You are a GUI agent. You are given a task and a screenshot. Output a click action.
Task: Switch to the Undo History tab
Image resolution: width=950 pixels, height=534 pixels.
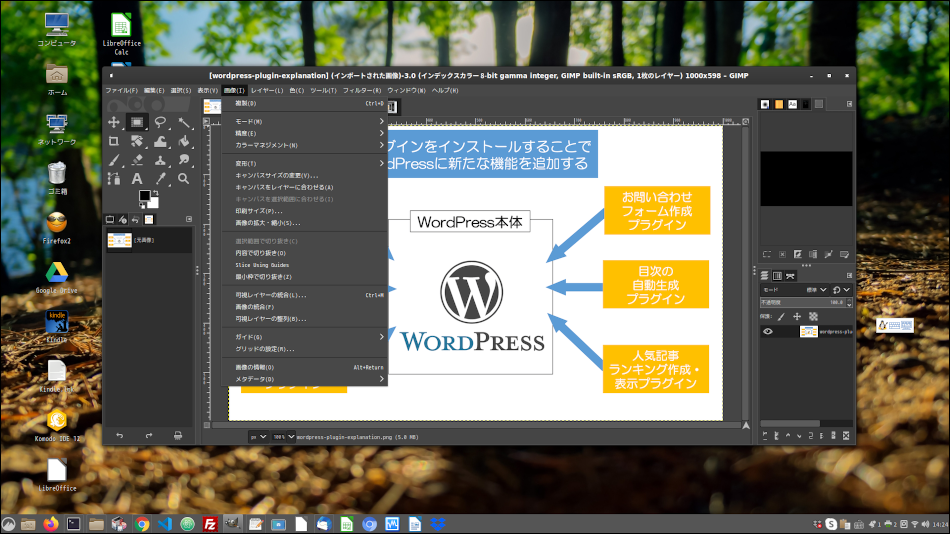[x=135, y=219]
